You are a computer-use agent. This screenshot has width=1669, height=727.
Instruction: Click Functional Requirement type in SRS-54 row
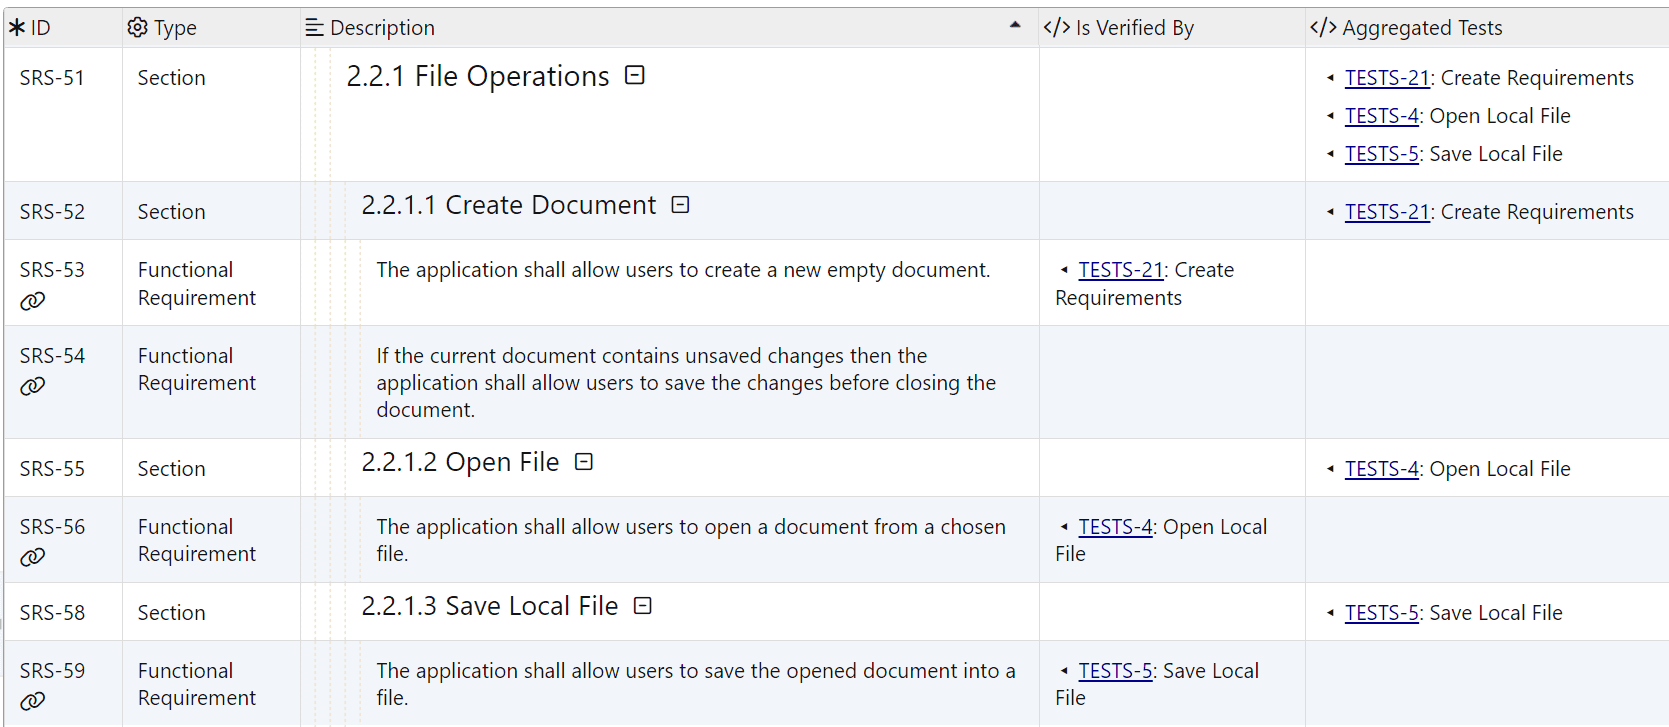(x=197, y=370)
